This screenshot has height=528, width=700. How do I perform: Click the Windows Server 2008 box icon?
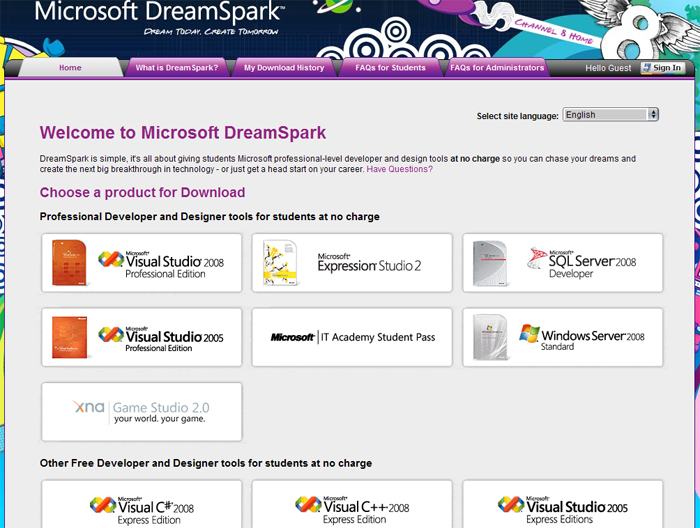click(491, 337)
